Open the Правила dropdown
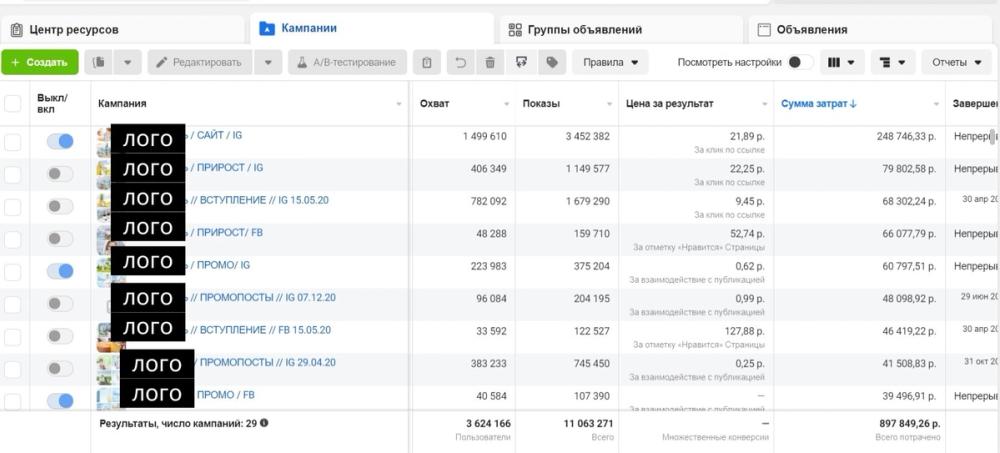The height and width of the screenshot is (453, 1000). (610, 63)
